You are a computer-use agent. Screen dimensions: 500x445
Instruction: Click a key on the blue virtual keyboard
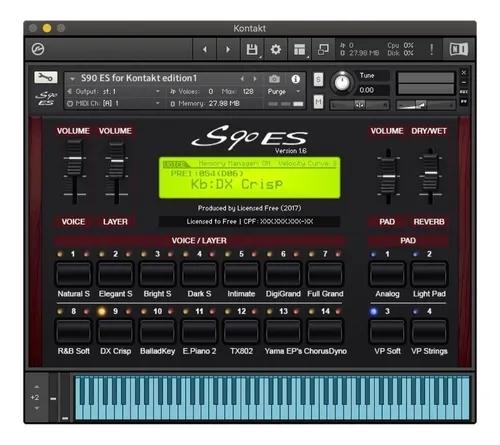click(x=272, y=397)
